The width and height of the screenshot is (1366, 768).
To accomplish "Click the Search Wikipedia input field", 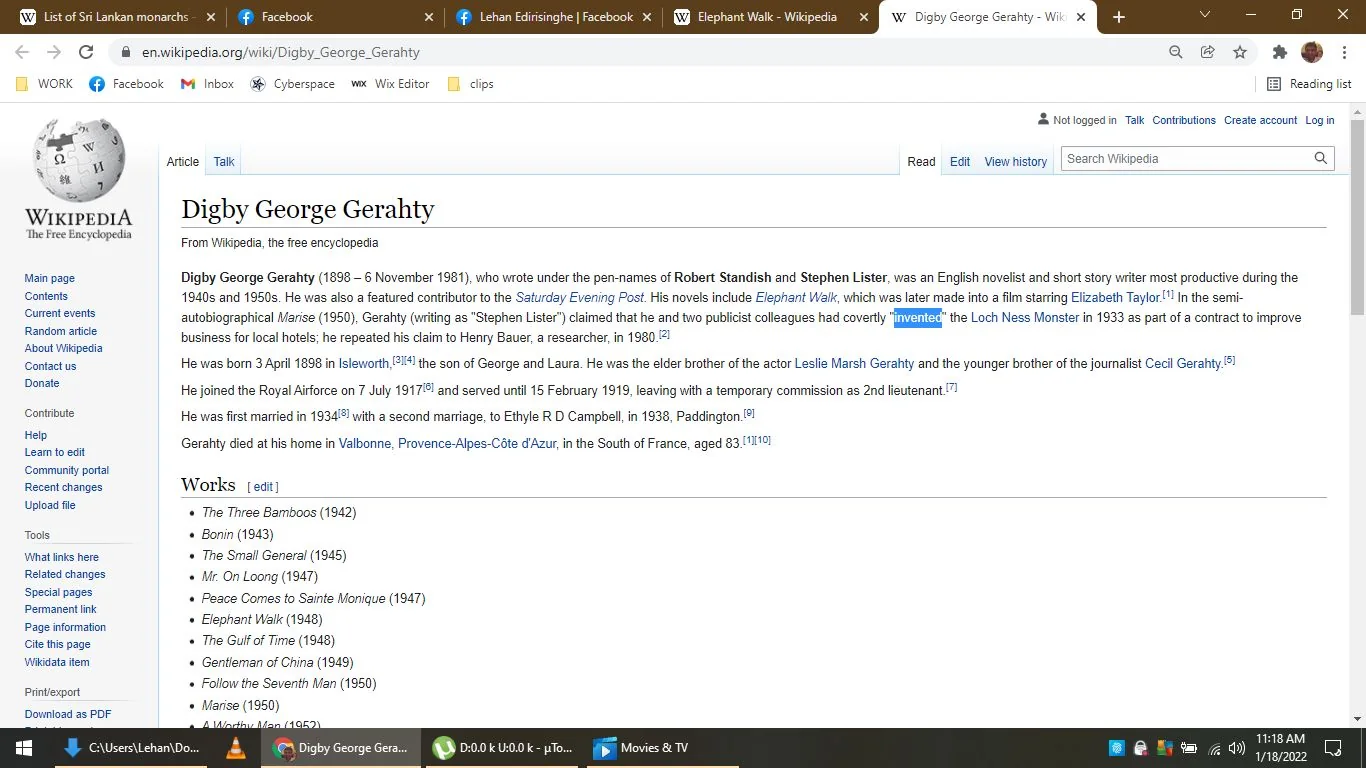I will (1186, 158).
